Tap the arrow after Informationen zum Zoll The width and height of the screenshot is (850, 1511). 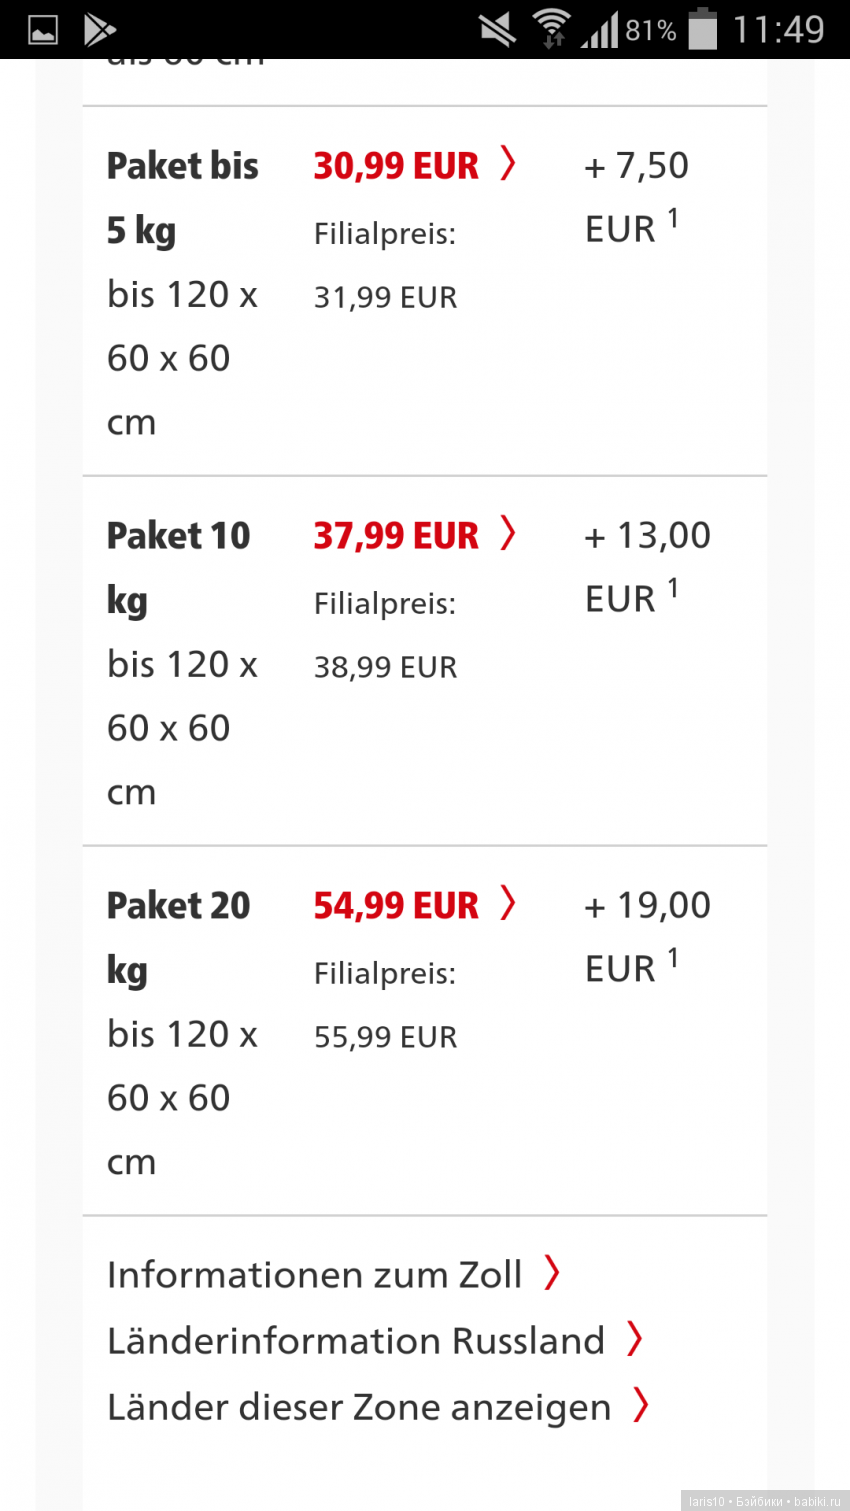tap(551, 1273)
